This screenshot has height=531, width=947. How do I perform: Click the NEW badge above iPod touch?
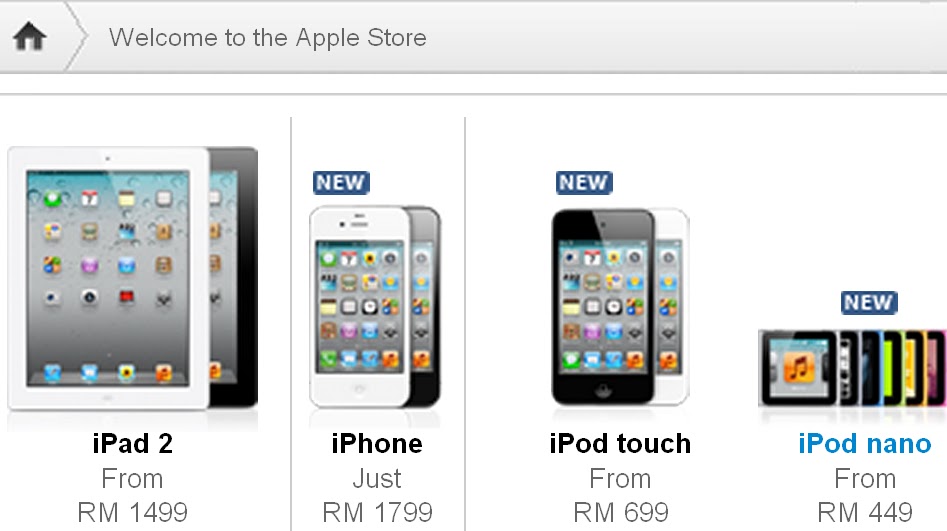pos(584,182)
